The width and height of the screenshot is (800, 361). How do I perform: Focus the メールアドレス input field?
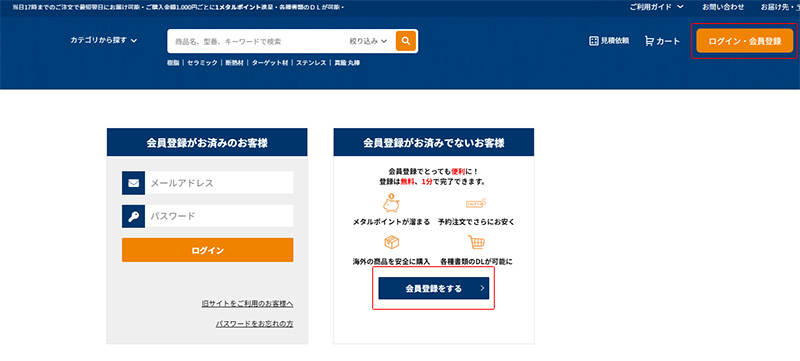219,183
